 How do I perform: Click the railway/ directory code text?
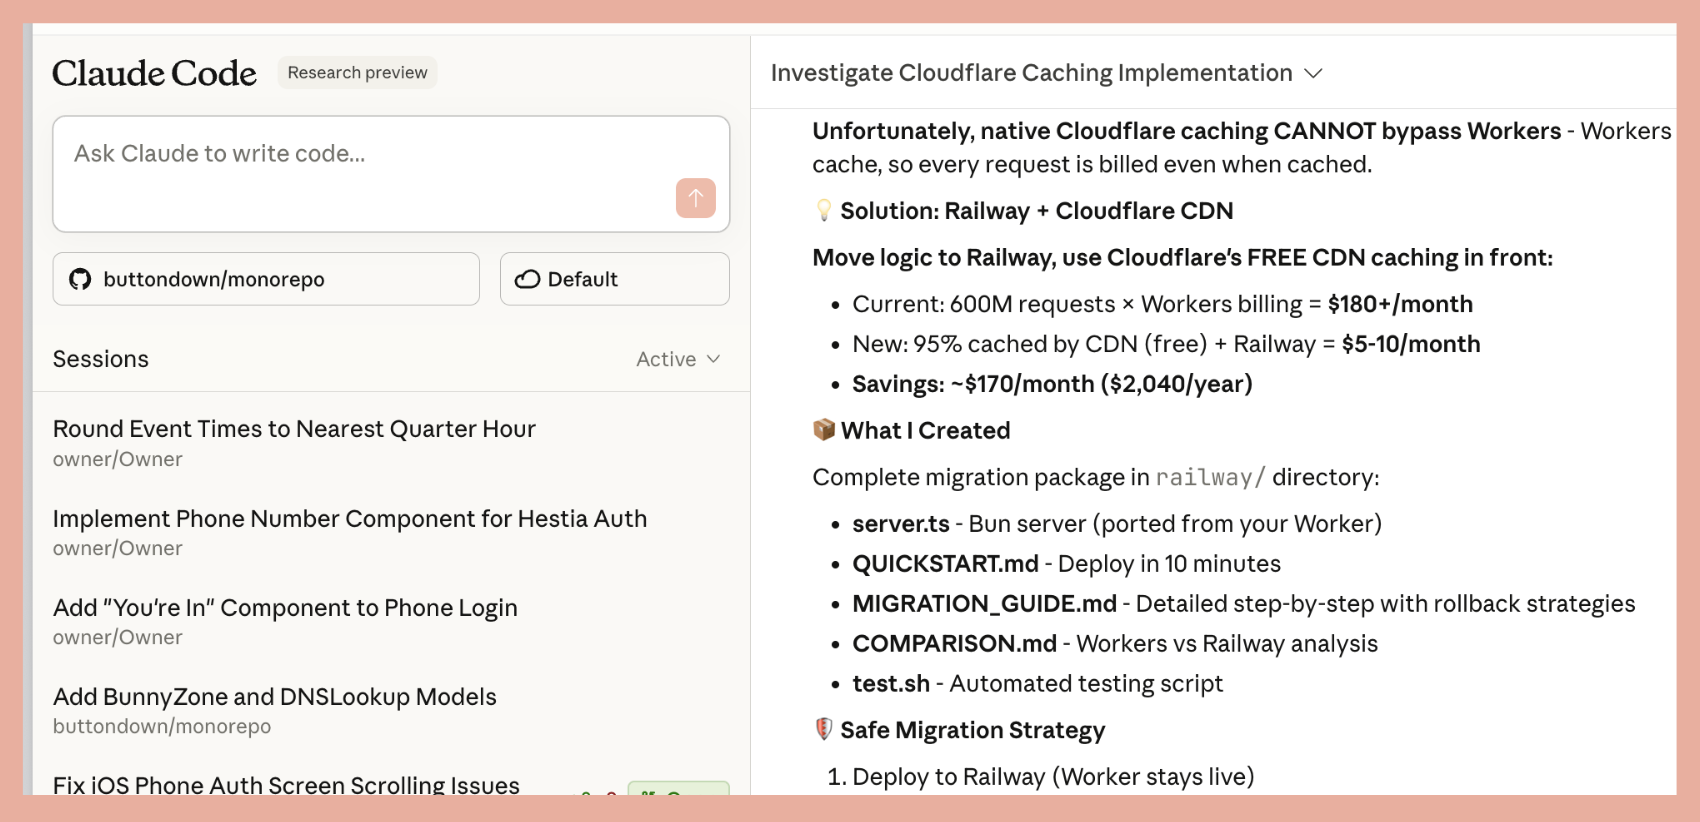(x=1210, y=477)
